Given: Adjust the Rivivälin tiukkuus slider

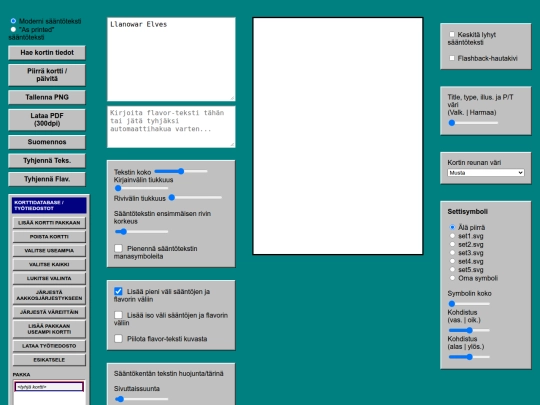Looking at the screenshot, I should tap(195, 197).
